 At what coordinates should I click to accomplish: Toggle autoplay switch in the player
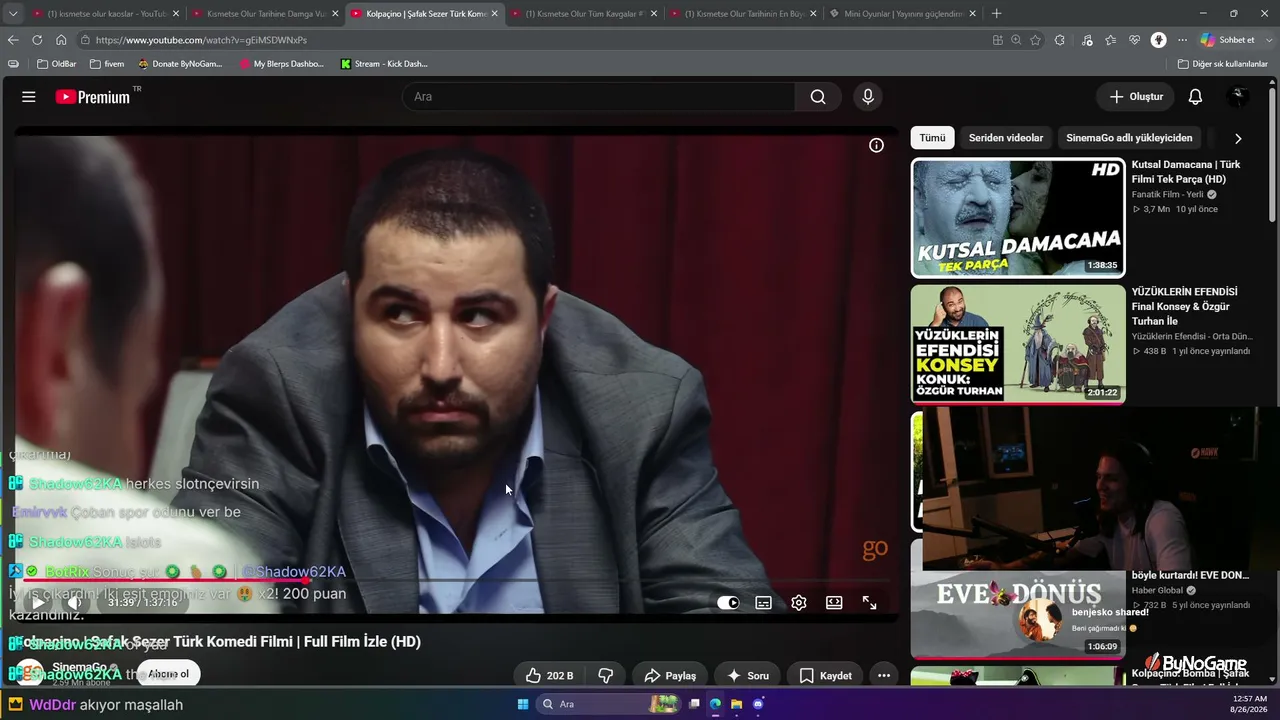(x=728, y=603)
